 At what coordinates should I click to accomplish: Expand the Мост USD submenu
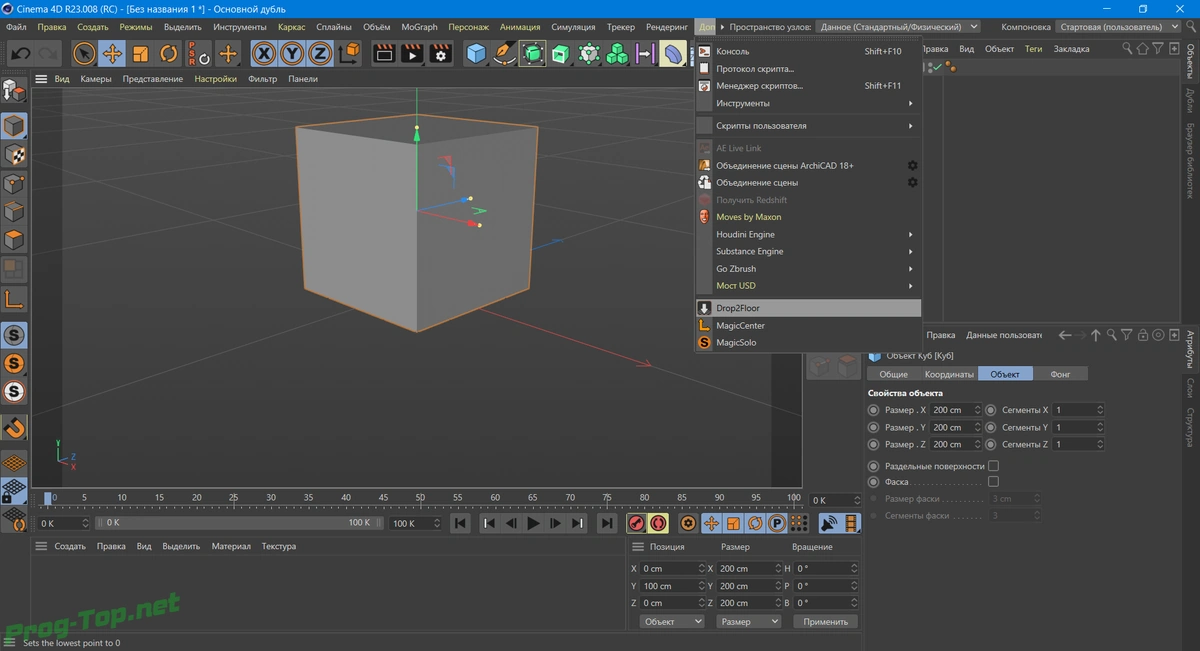(x=808, y=286)
